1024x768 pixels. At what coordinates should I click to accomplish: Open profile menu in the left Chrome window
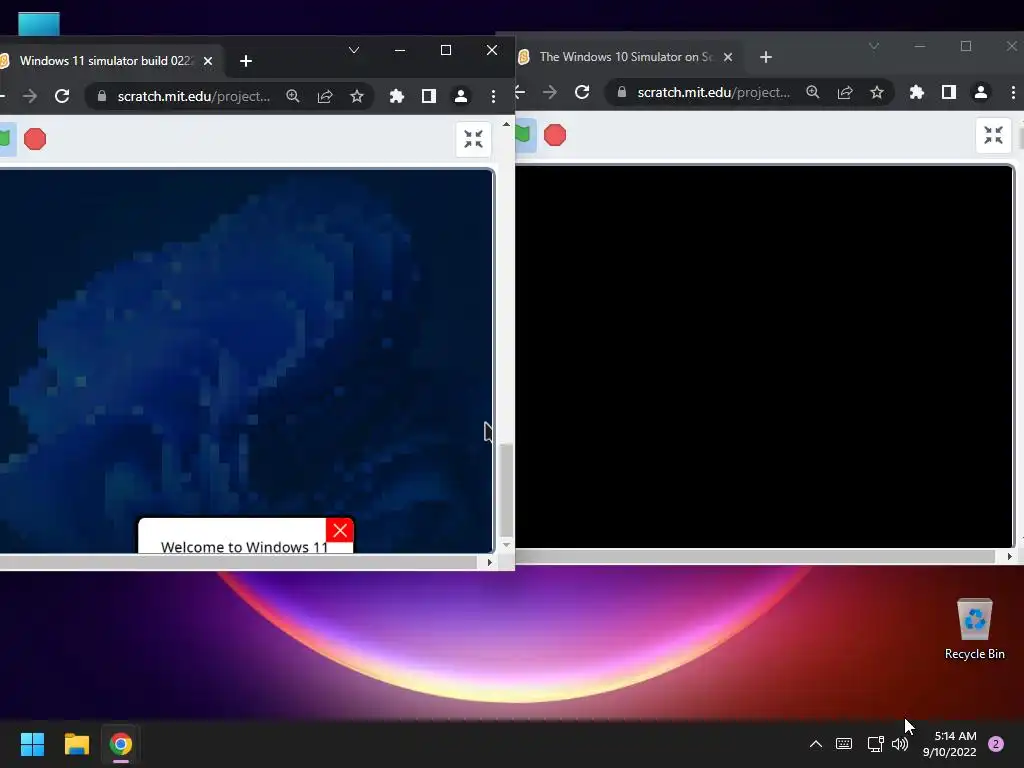460,97
